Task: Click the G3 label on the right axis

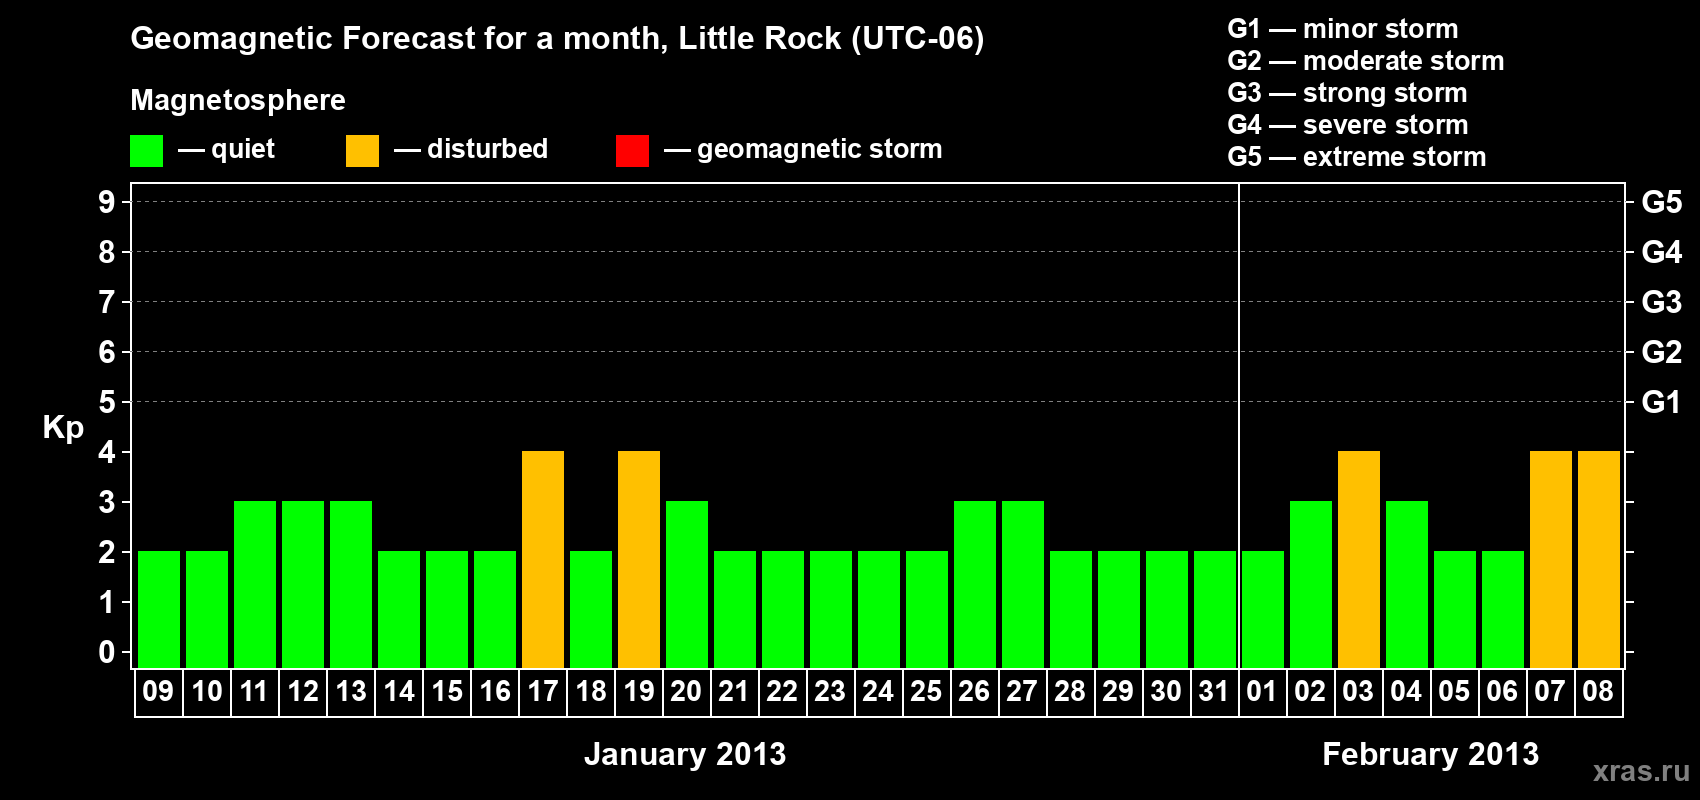Action: tap(1662, 302)
